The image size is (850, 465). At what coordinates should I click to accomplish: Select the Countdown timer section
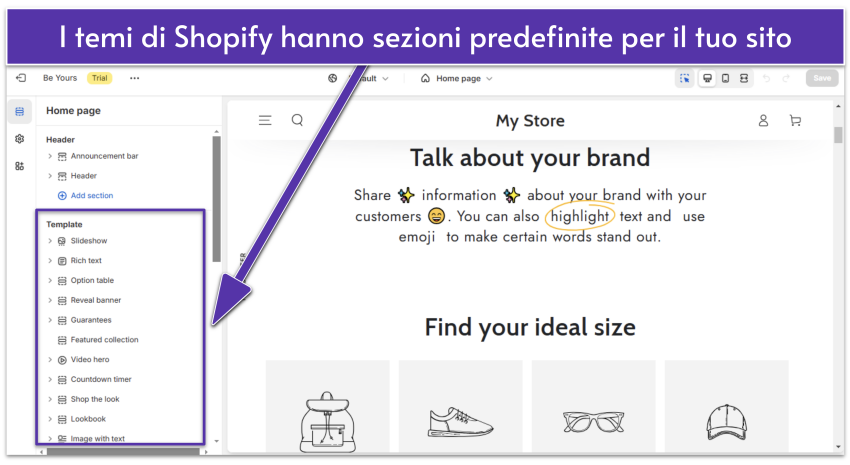coord(100,380)
